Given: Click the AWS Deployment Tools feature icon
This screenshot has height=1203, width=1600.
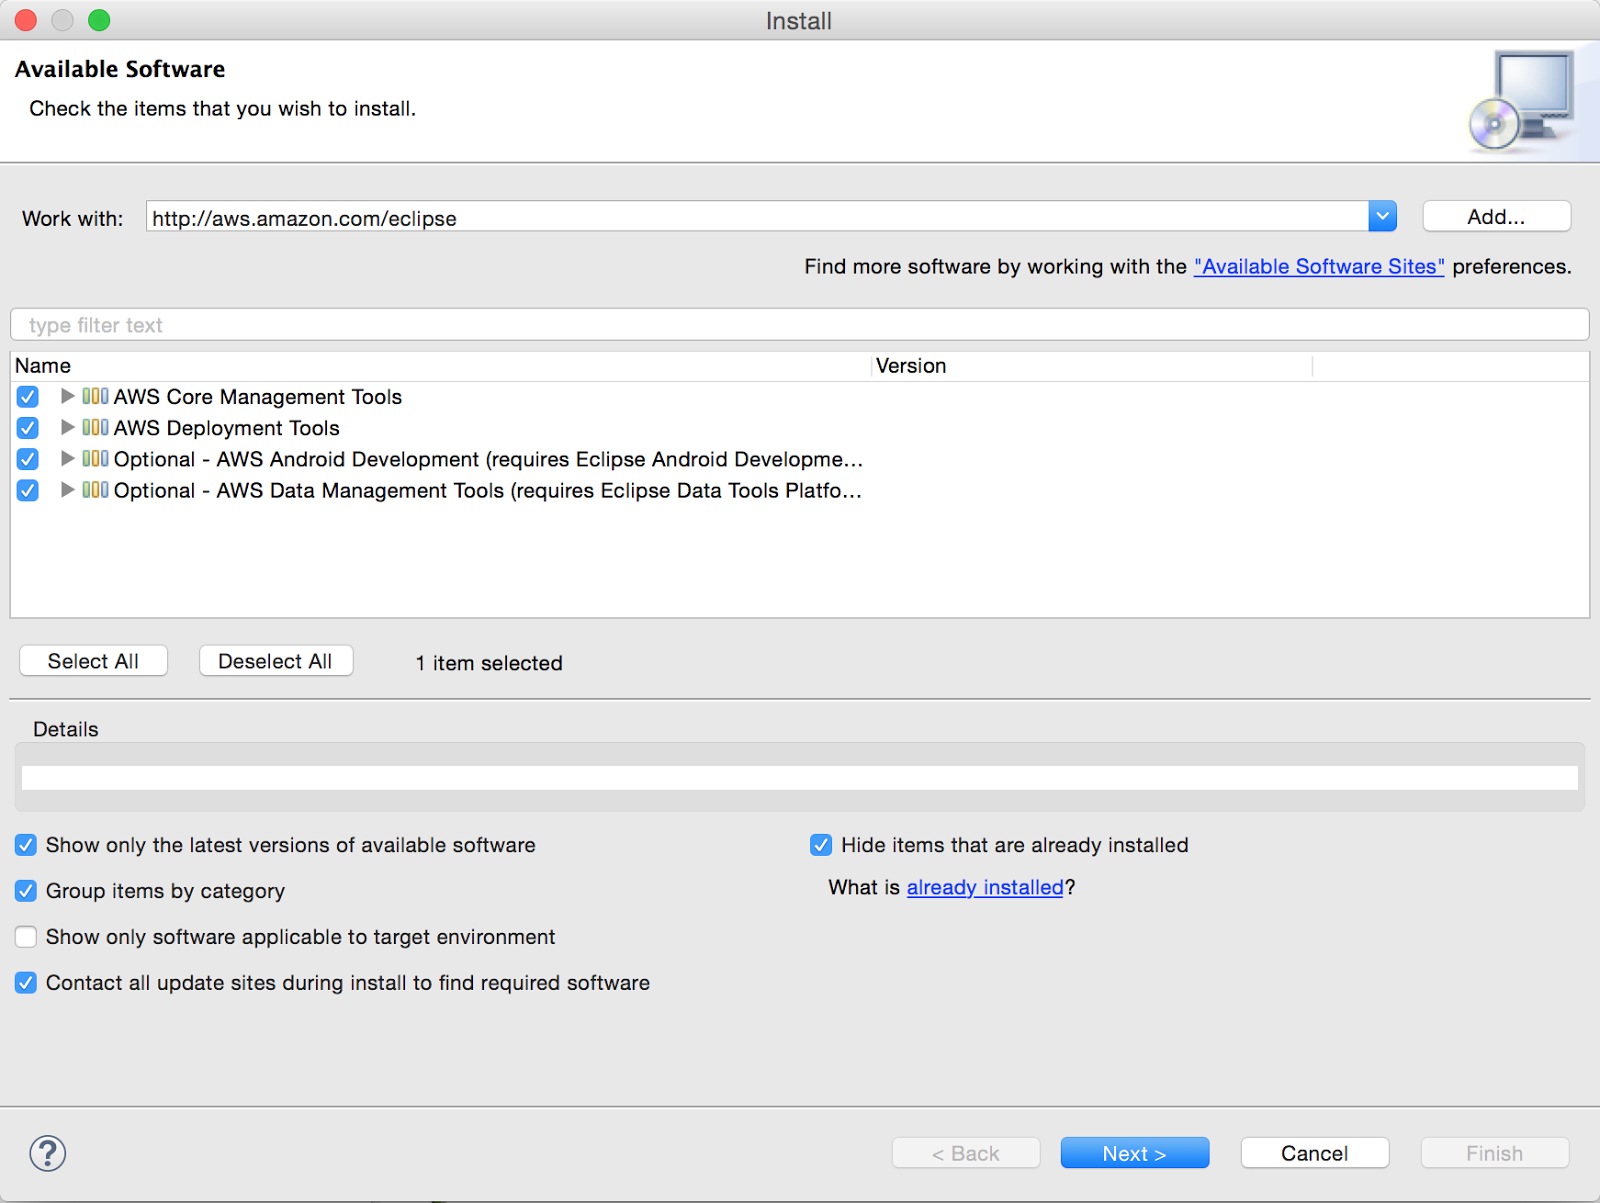Looking at the screenshot, I should 97,428.
